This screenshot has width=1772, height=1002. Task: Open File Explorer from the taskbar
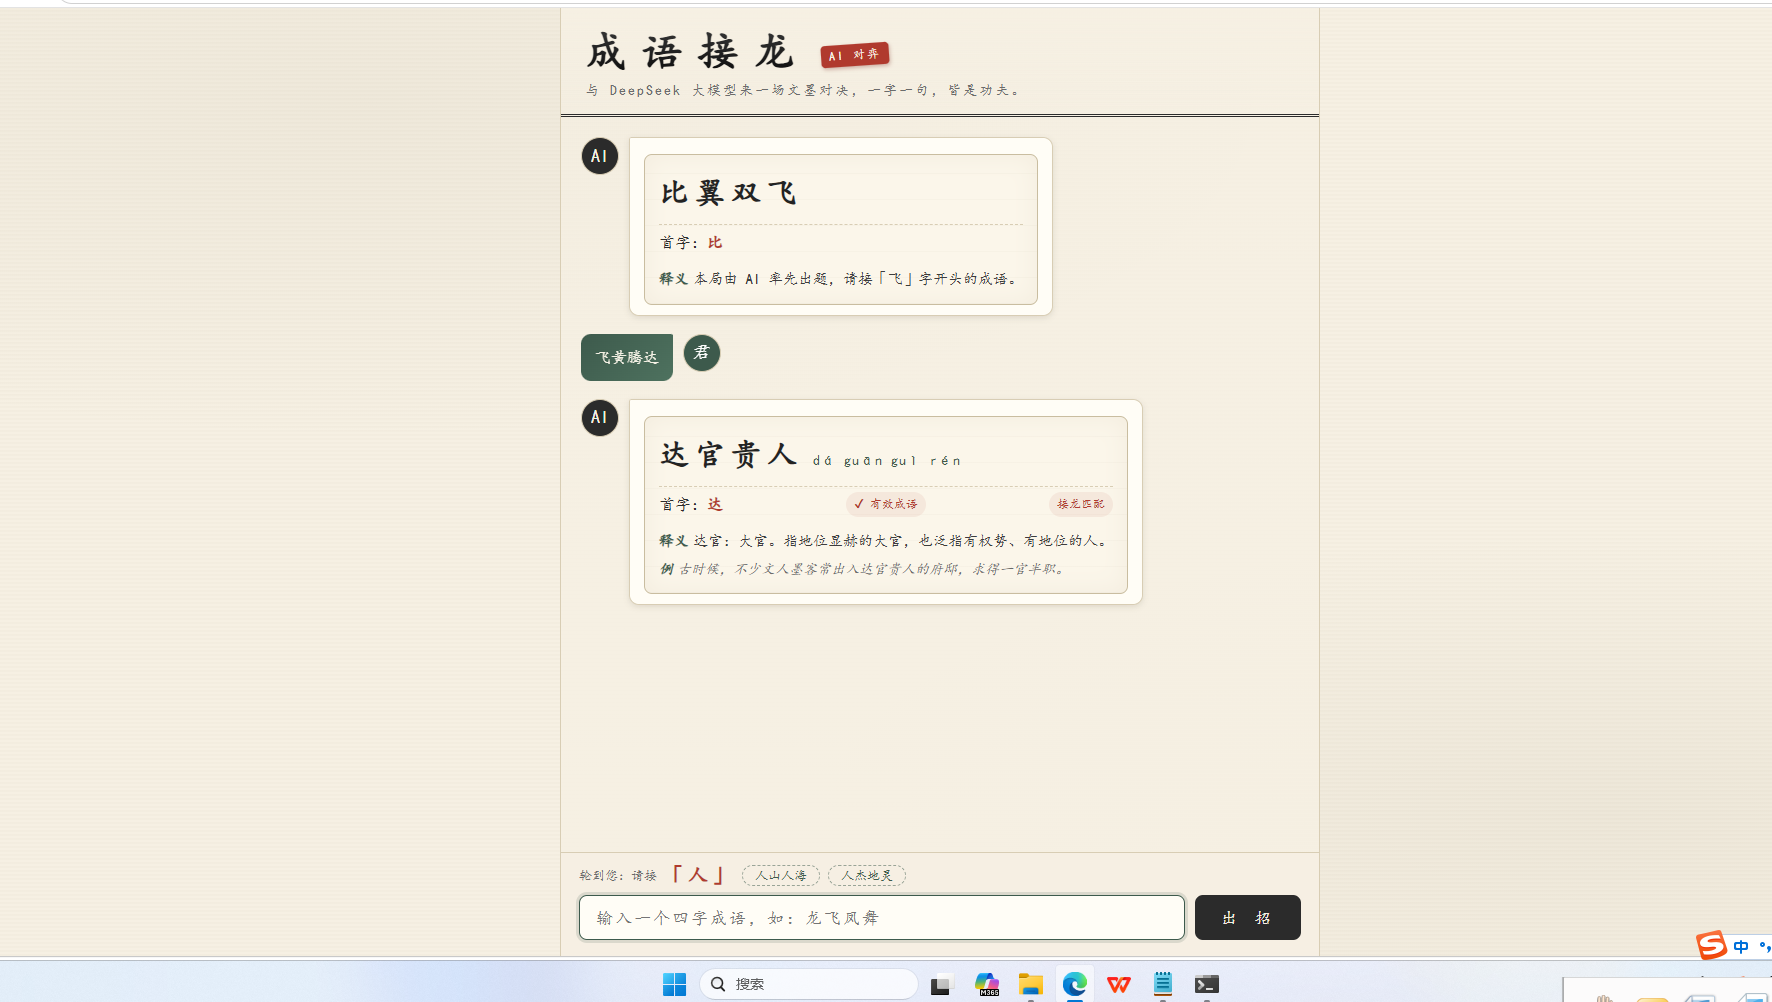1031,985
